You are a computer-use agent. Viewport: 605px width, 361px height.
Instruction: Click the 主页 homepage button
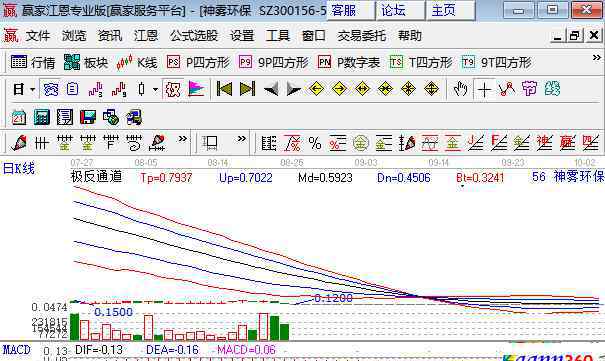click(451, 10)
